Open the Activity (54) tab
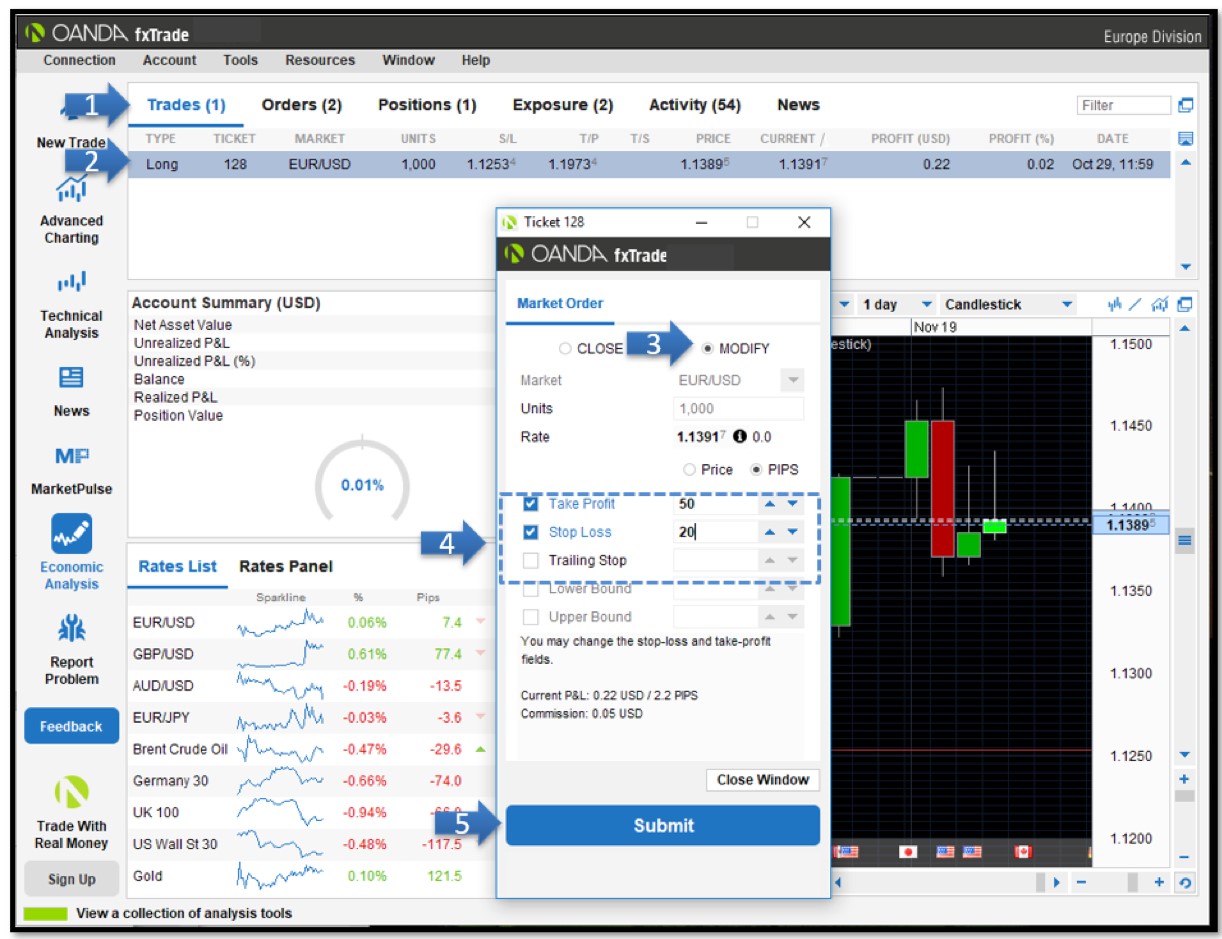 pyautogui.click(x=695, y=105)
